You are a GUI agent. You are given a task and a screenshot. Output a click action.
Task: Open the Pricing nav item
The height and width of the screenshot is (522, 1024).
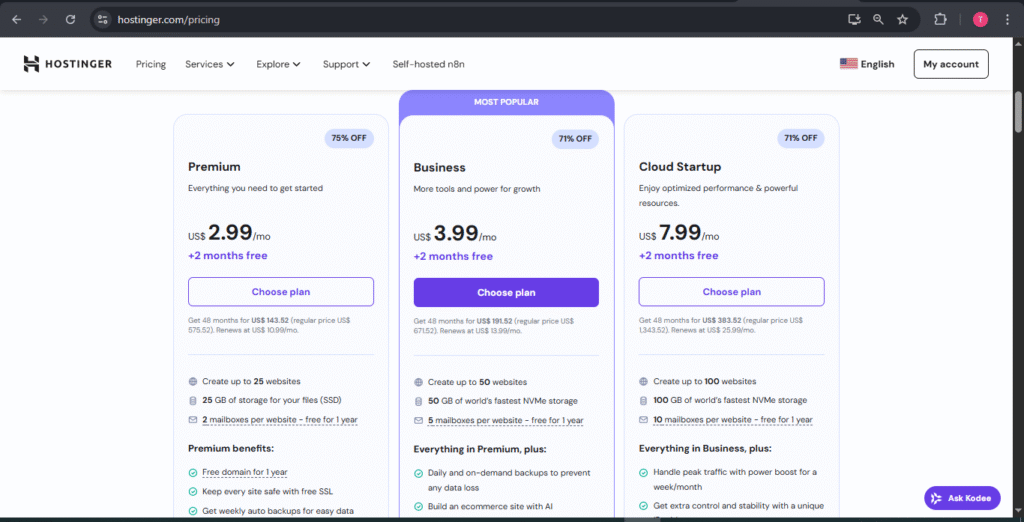click(x=151, y=64)
